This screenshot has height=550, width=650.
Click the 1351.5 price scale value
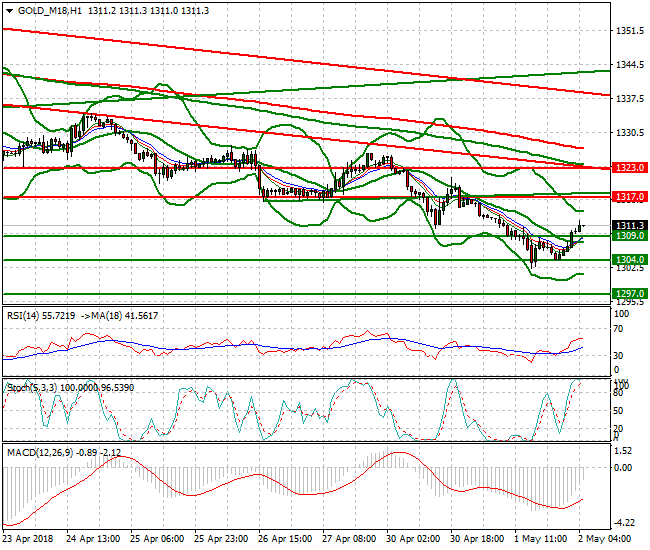630,31
